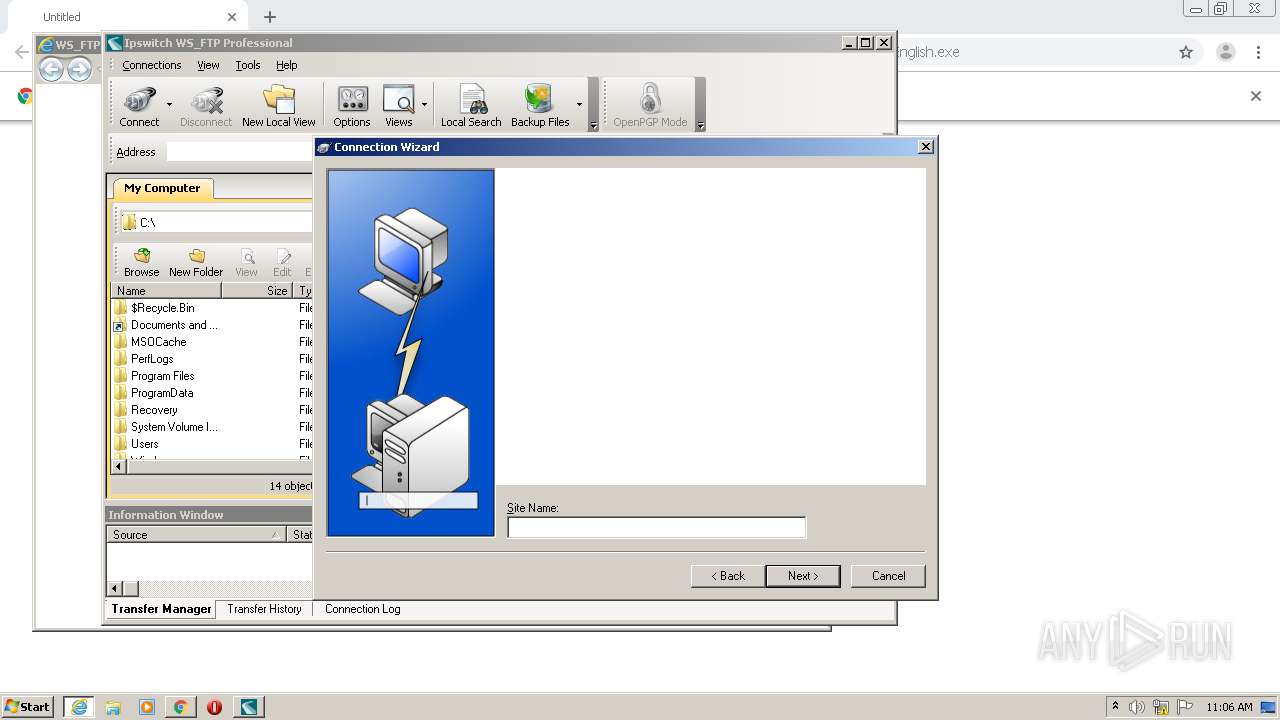Open the Options tool
This screenshot has height=720, width=1280.
tap(352, 106)
